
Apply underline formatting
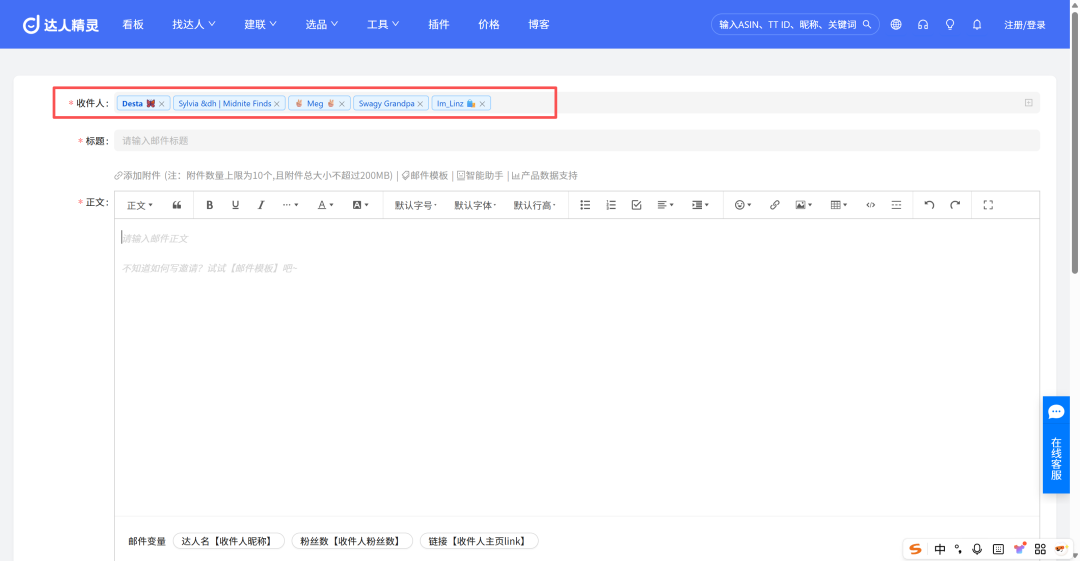pos(235,205)
